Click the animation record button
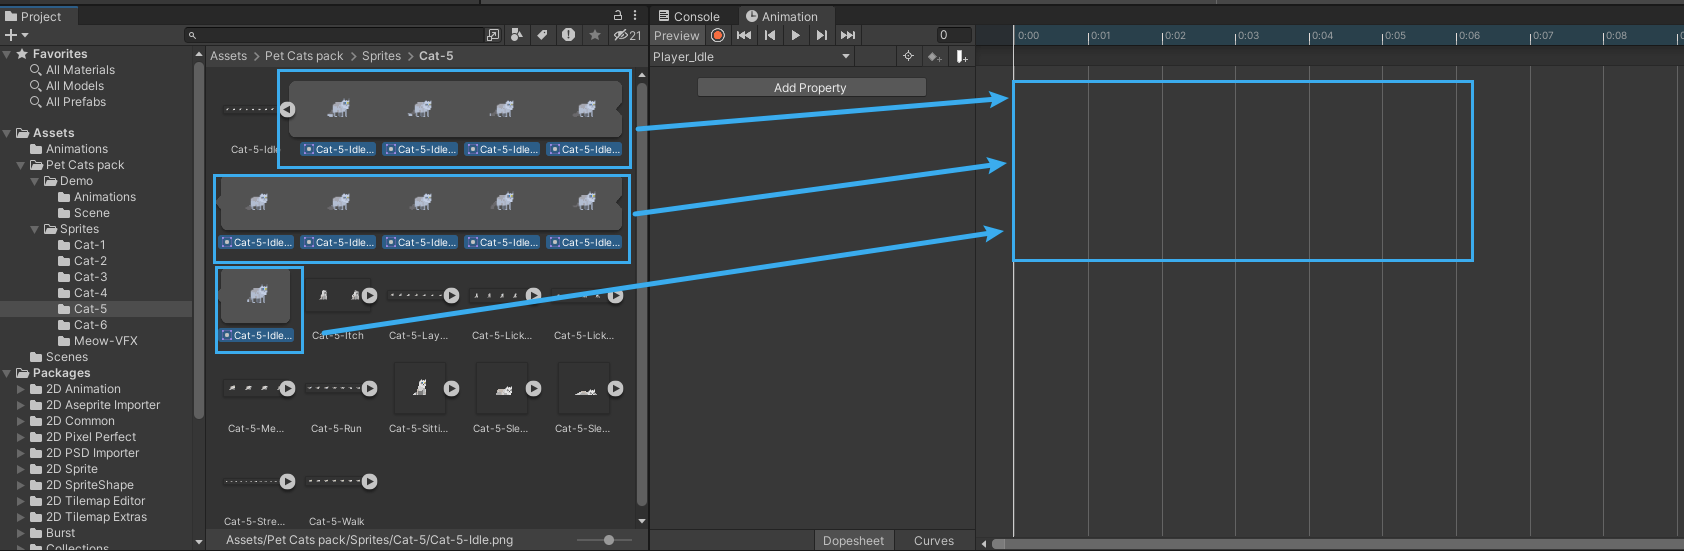 718,35
